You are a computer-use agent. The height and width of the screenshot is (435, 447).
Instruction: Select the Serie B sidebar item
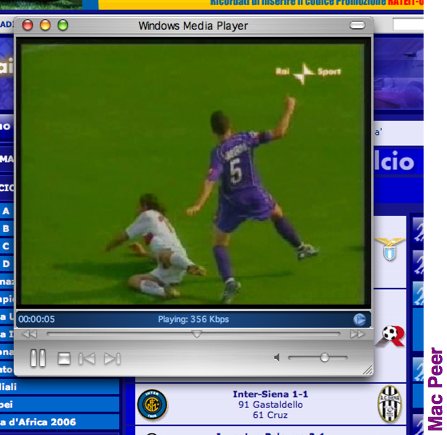[x=6, y=229]
